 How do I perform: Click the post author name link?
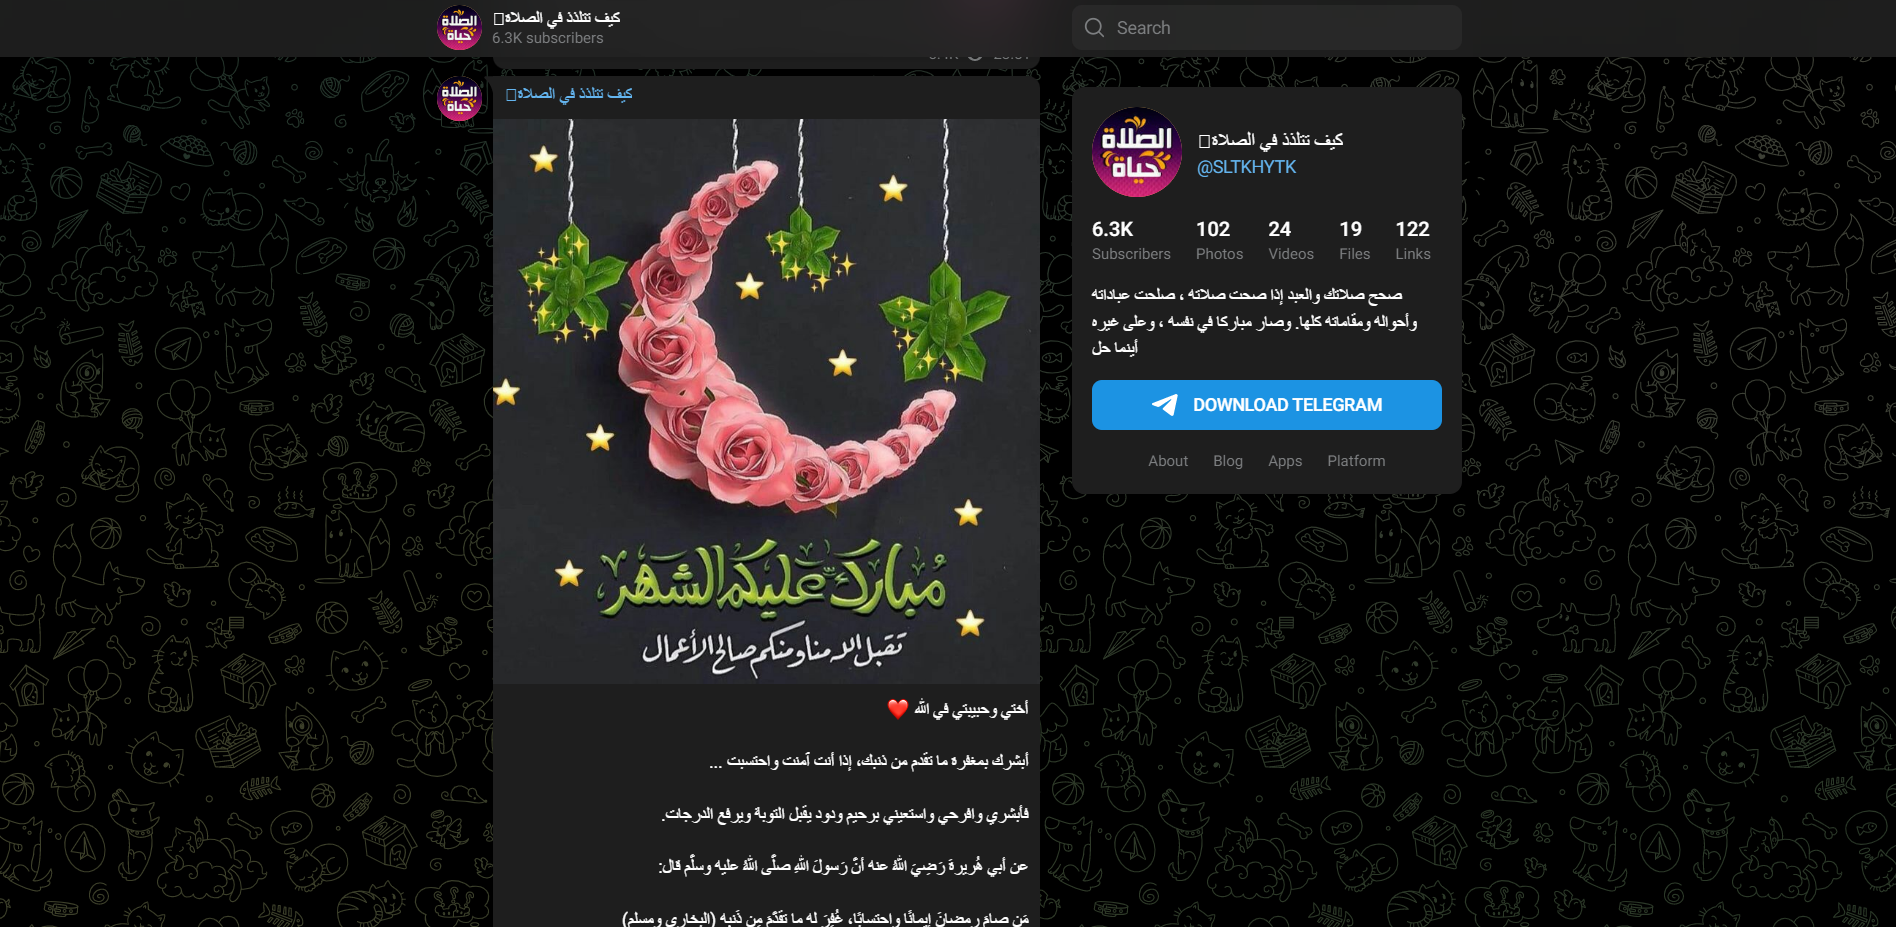[x=569, y=94]
